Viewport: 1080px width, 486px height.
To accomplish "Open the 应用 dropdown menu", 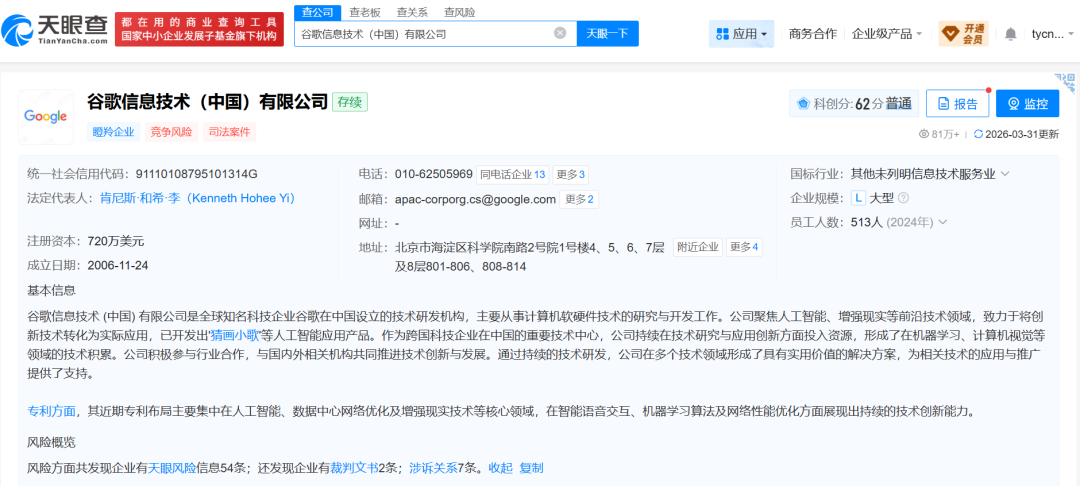I will pyautogui.click(x=741, y=34).
